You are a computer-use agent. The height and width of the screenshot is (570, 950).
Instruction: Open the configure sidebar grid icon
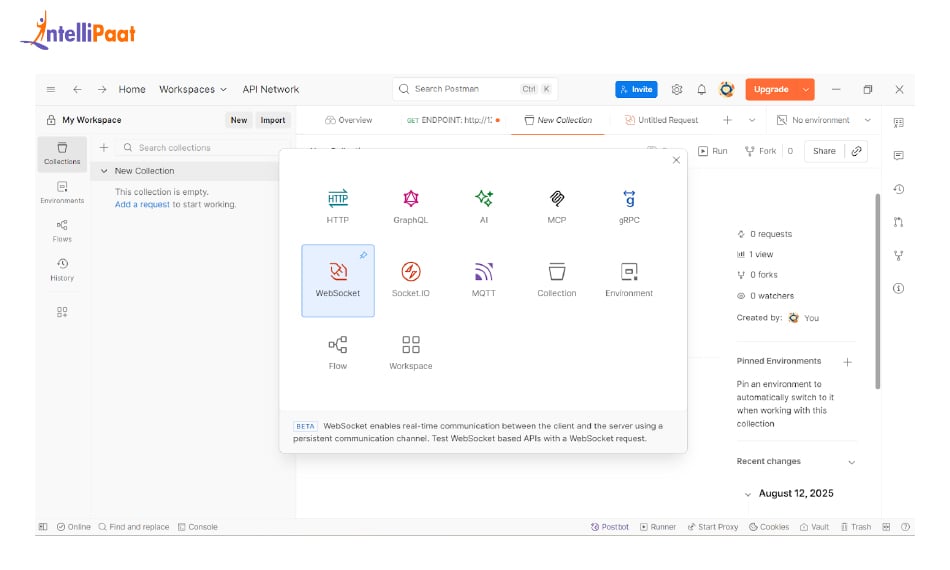pyautogui.click(x=62, y=312)
